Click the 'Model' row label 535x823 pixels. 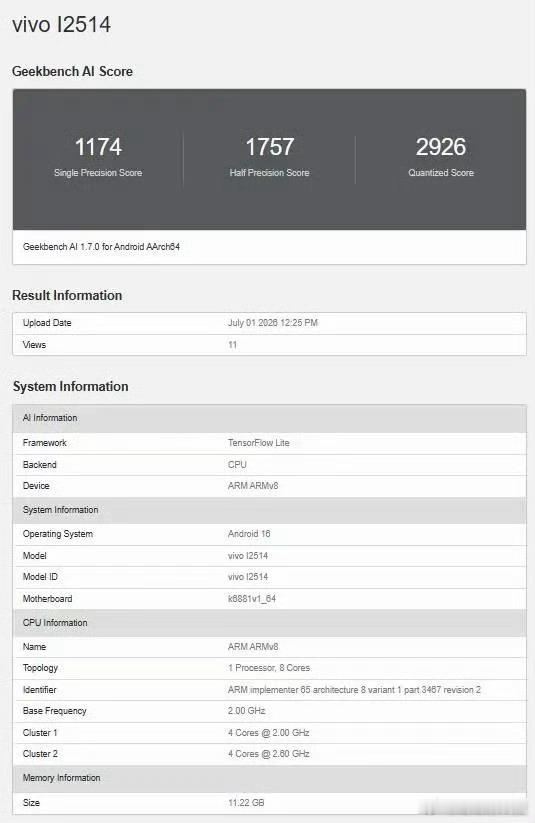[35, 556]
